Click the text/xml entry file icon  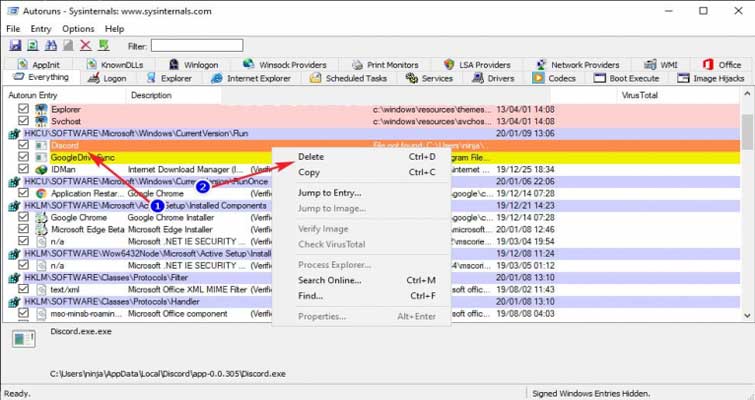[x=41, y=290]
